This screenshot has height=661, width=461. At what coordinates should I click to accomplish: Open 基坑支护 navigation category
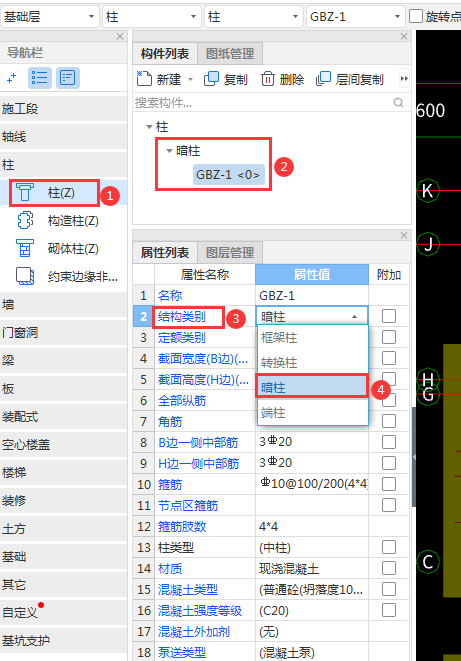pos(63,640)
